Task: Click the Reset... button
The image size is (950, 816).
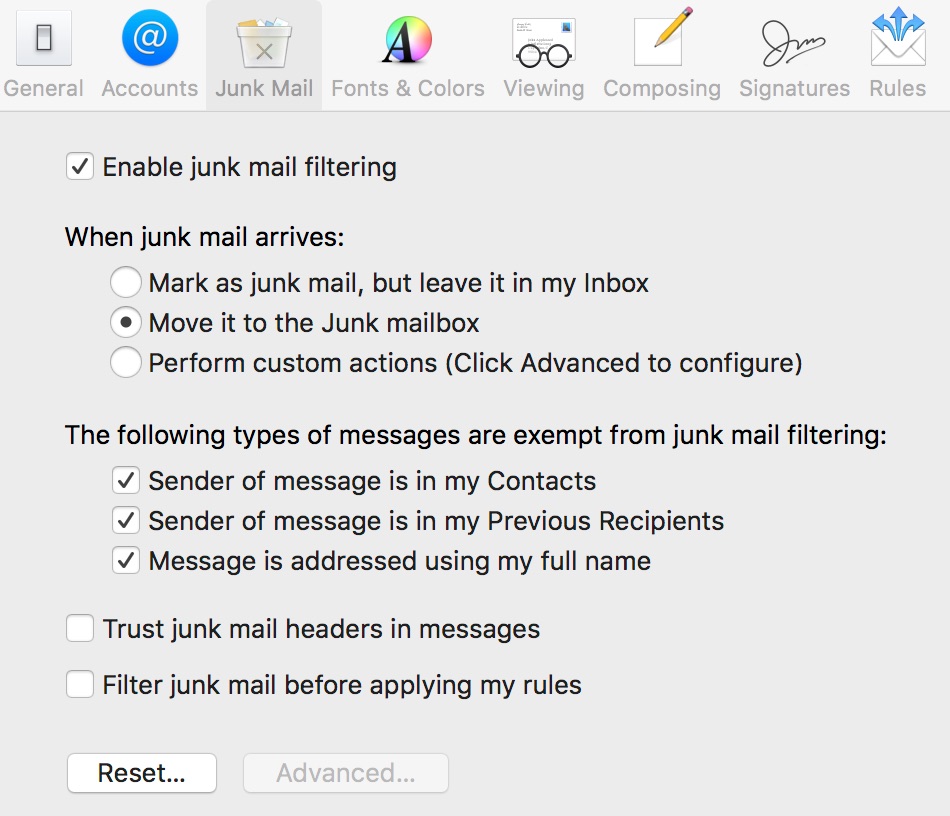Action: (x=142, y=773)
